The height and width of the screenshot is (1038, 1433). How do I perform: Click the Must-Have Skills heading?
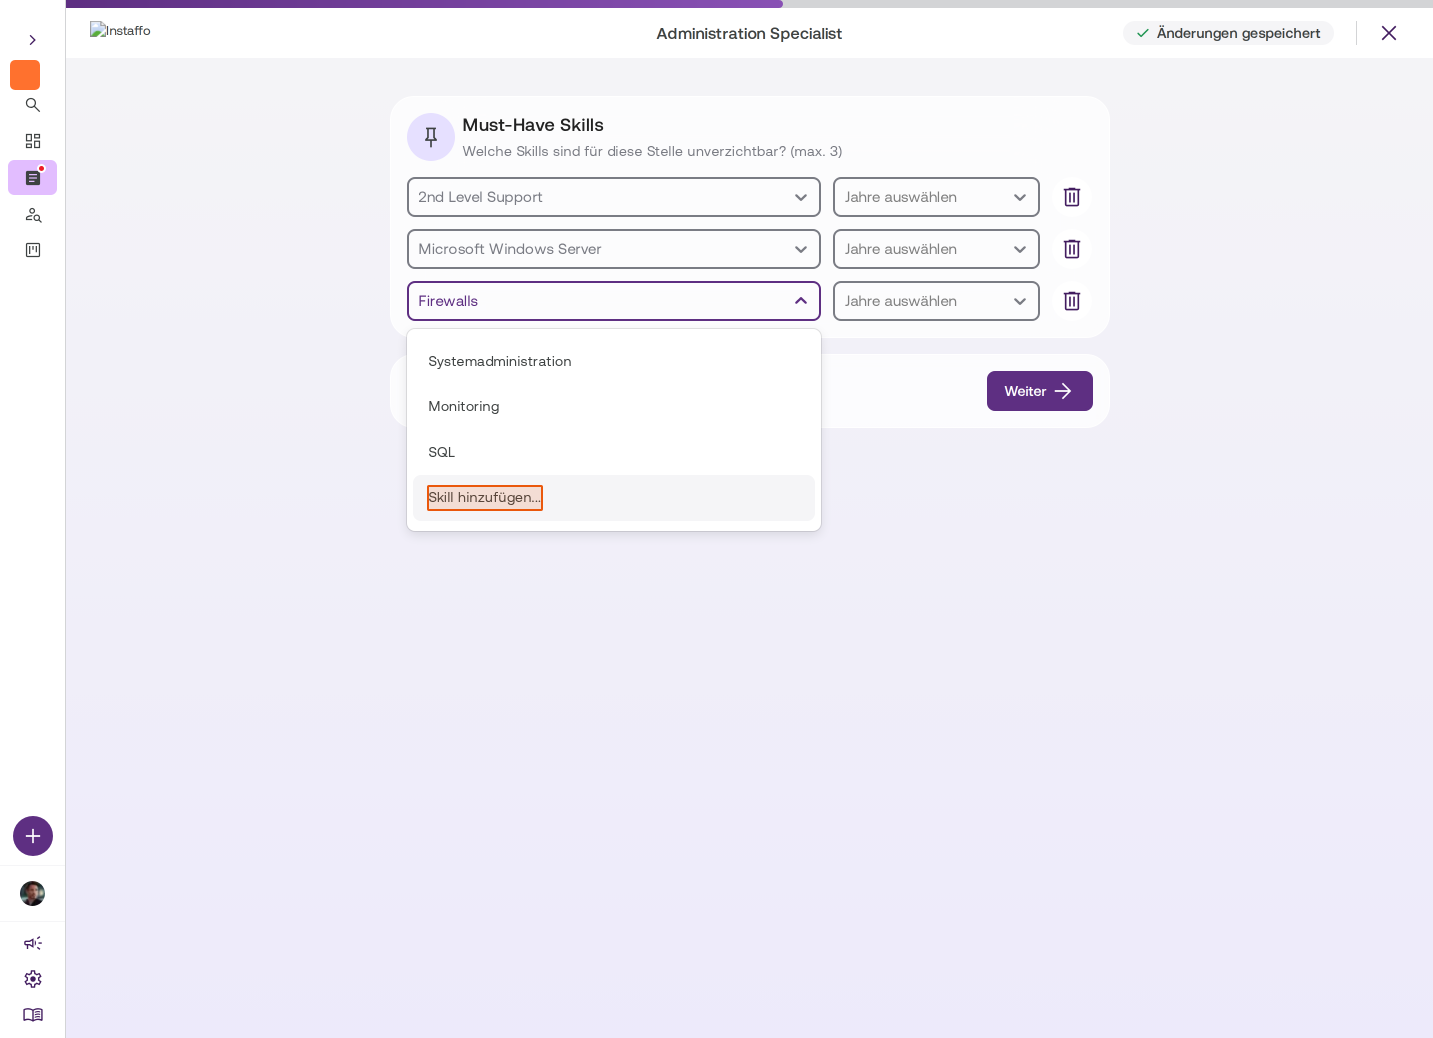(x=533, y=125)
